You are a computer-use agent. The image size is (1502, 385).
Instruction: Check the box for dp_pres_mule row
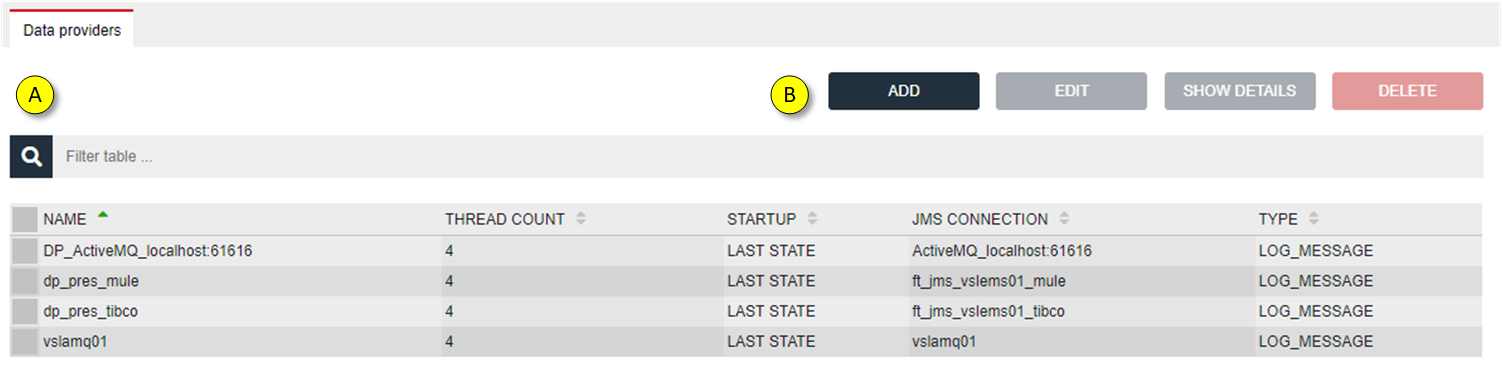(25, 281)
